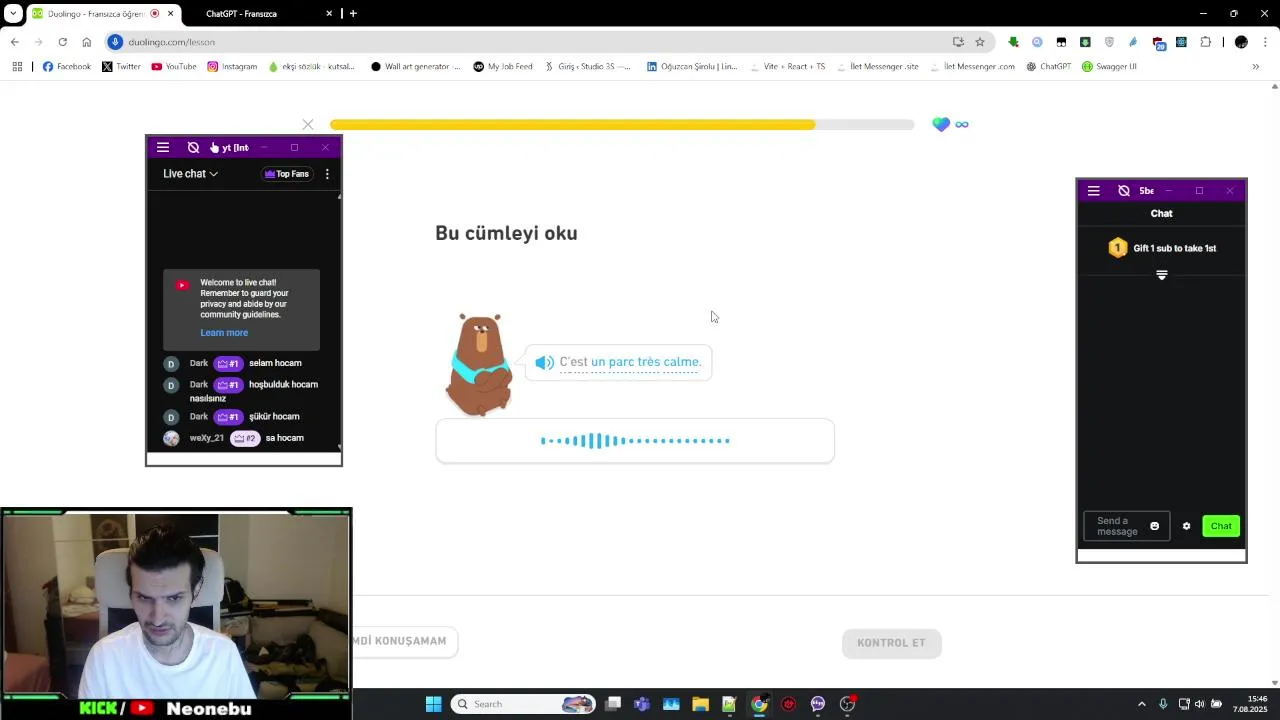Image resolution: width=1280 pixels, height=720 pixels.
Task: Open the My Job Feed bookmark
Action: tap(503, 67)
